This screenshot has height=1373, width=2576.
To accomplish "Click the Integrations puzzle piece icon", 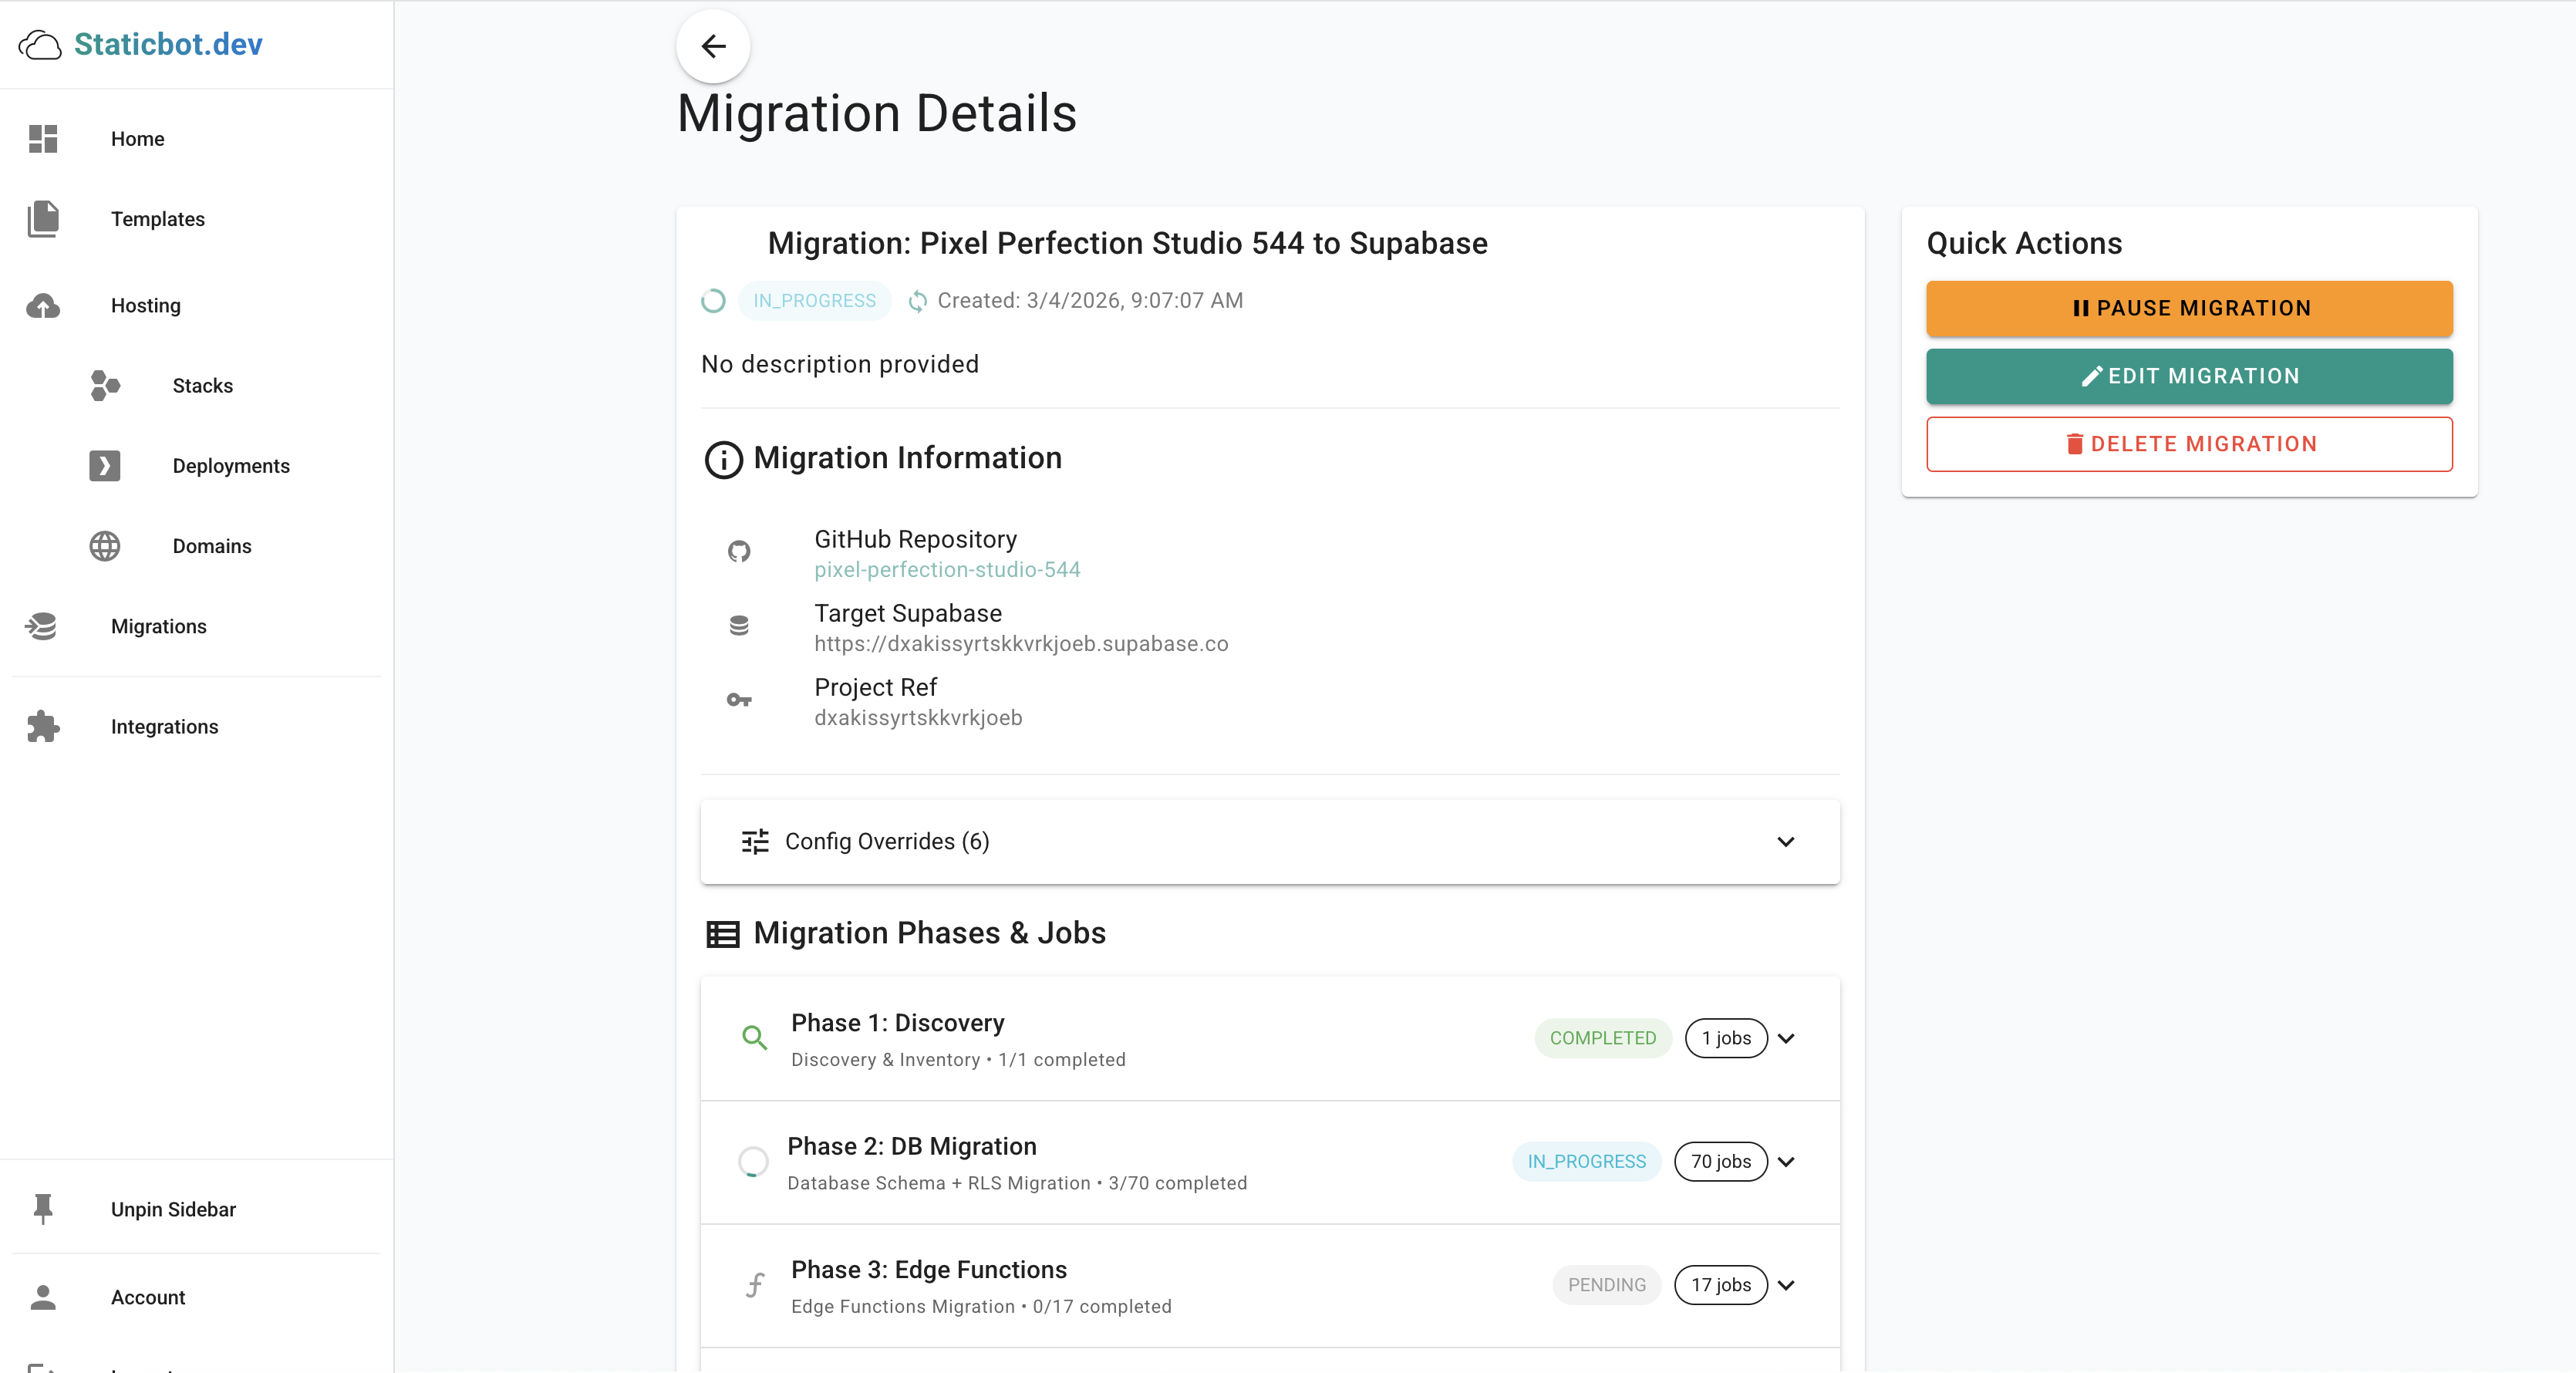I will 43,727.
